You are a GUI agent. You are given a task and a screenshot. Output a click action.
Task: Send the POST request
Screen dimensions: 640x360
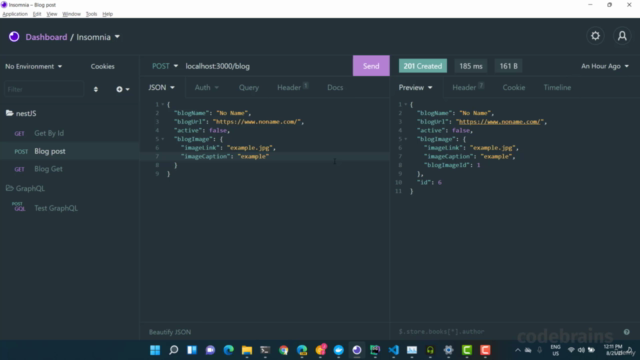pos(371,66)
